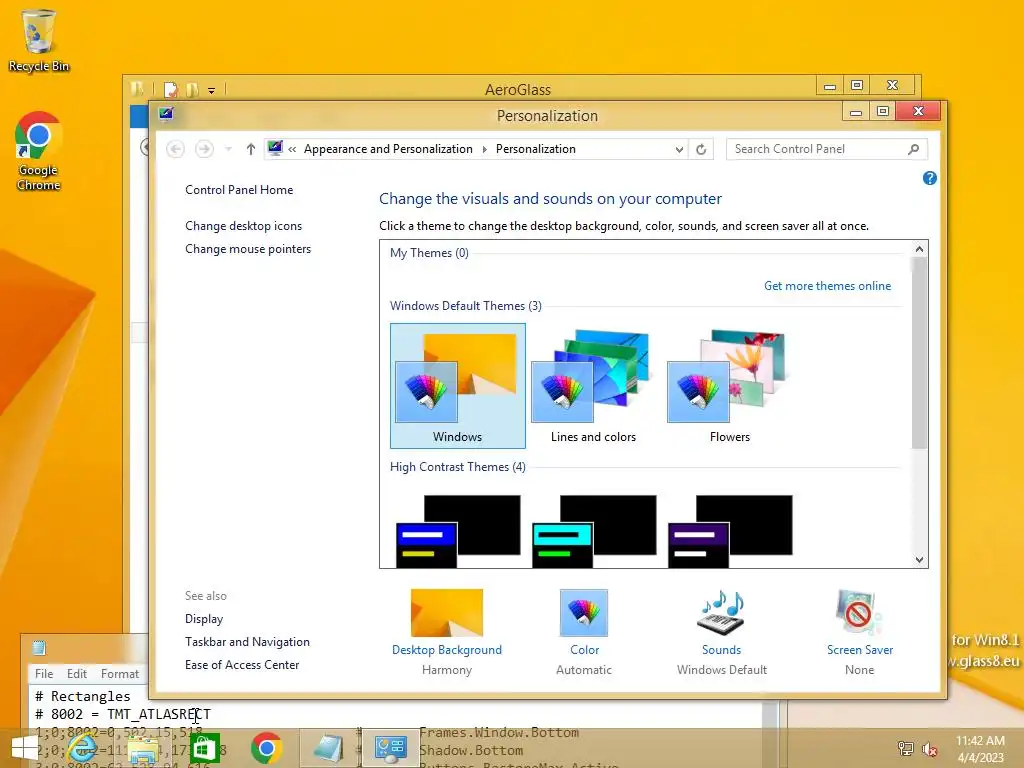This screenshot has height=768, width=1024.
Task: Open Change desktop icons link
Action: pyautogui.click(x=244, y=226)
